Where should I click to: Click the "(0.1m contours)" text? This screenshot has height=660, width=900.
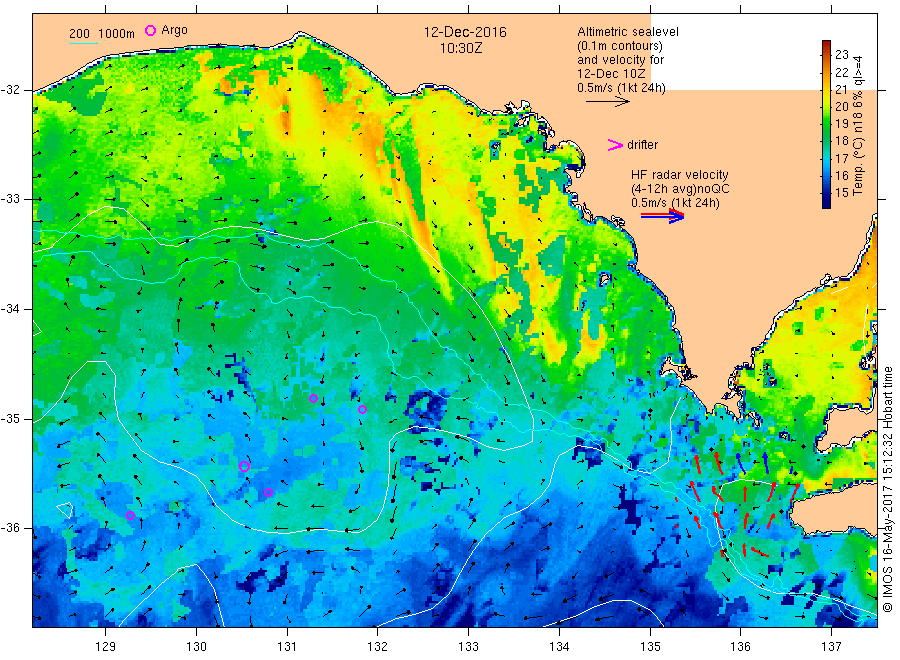point(619,46)
